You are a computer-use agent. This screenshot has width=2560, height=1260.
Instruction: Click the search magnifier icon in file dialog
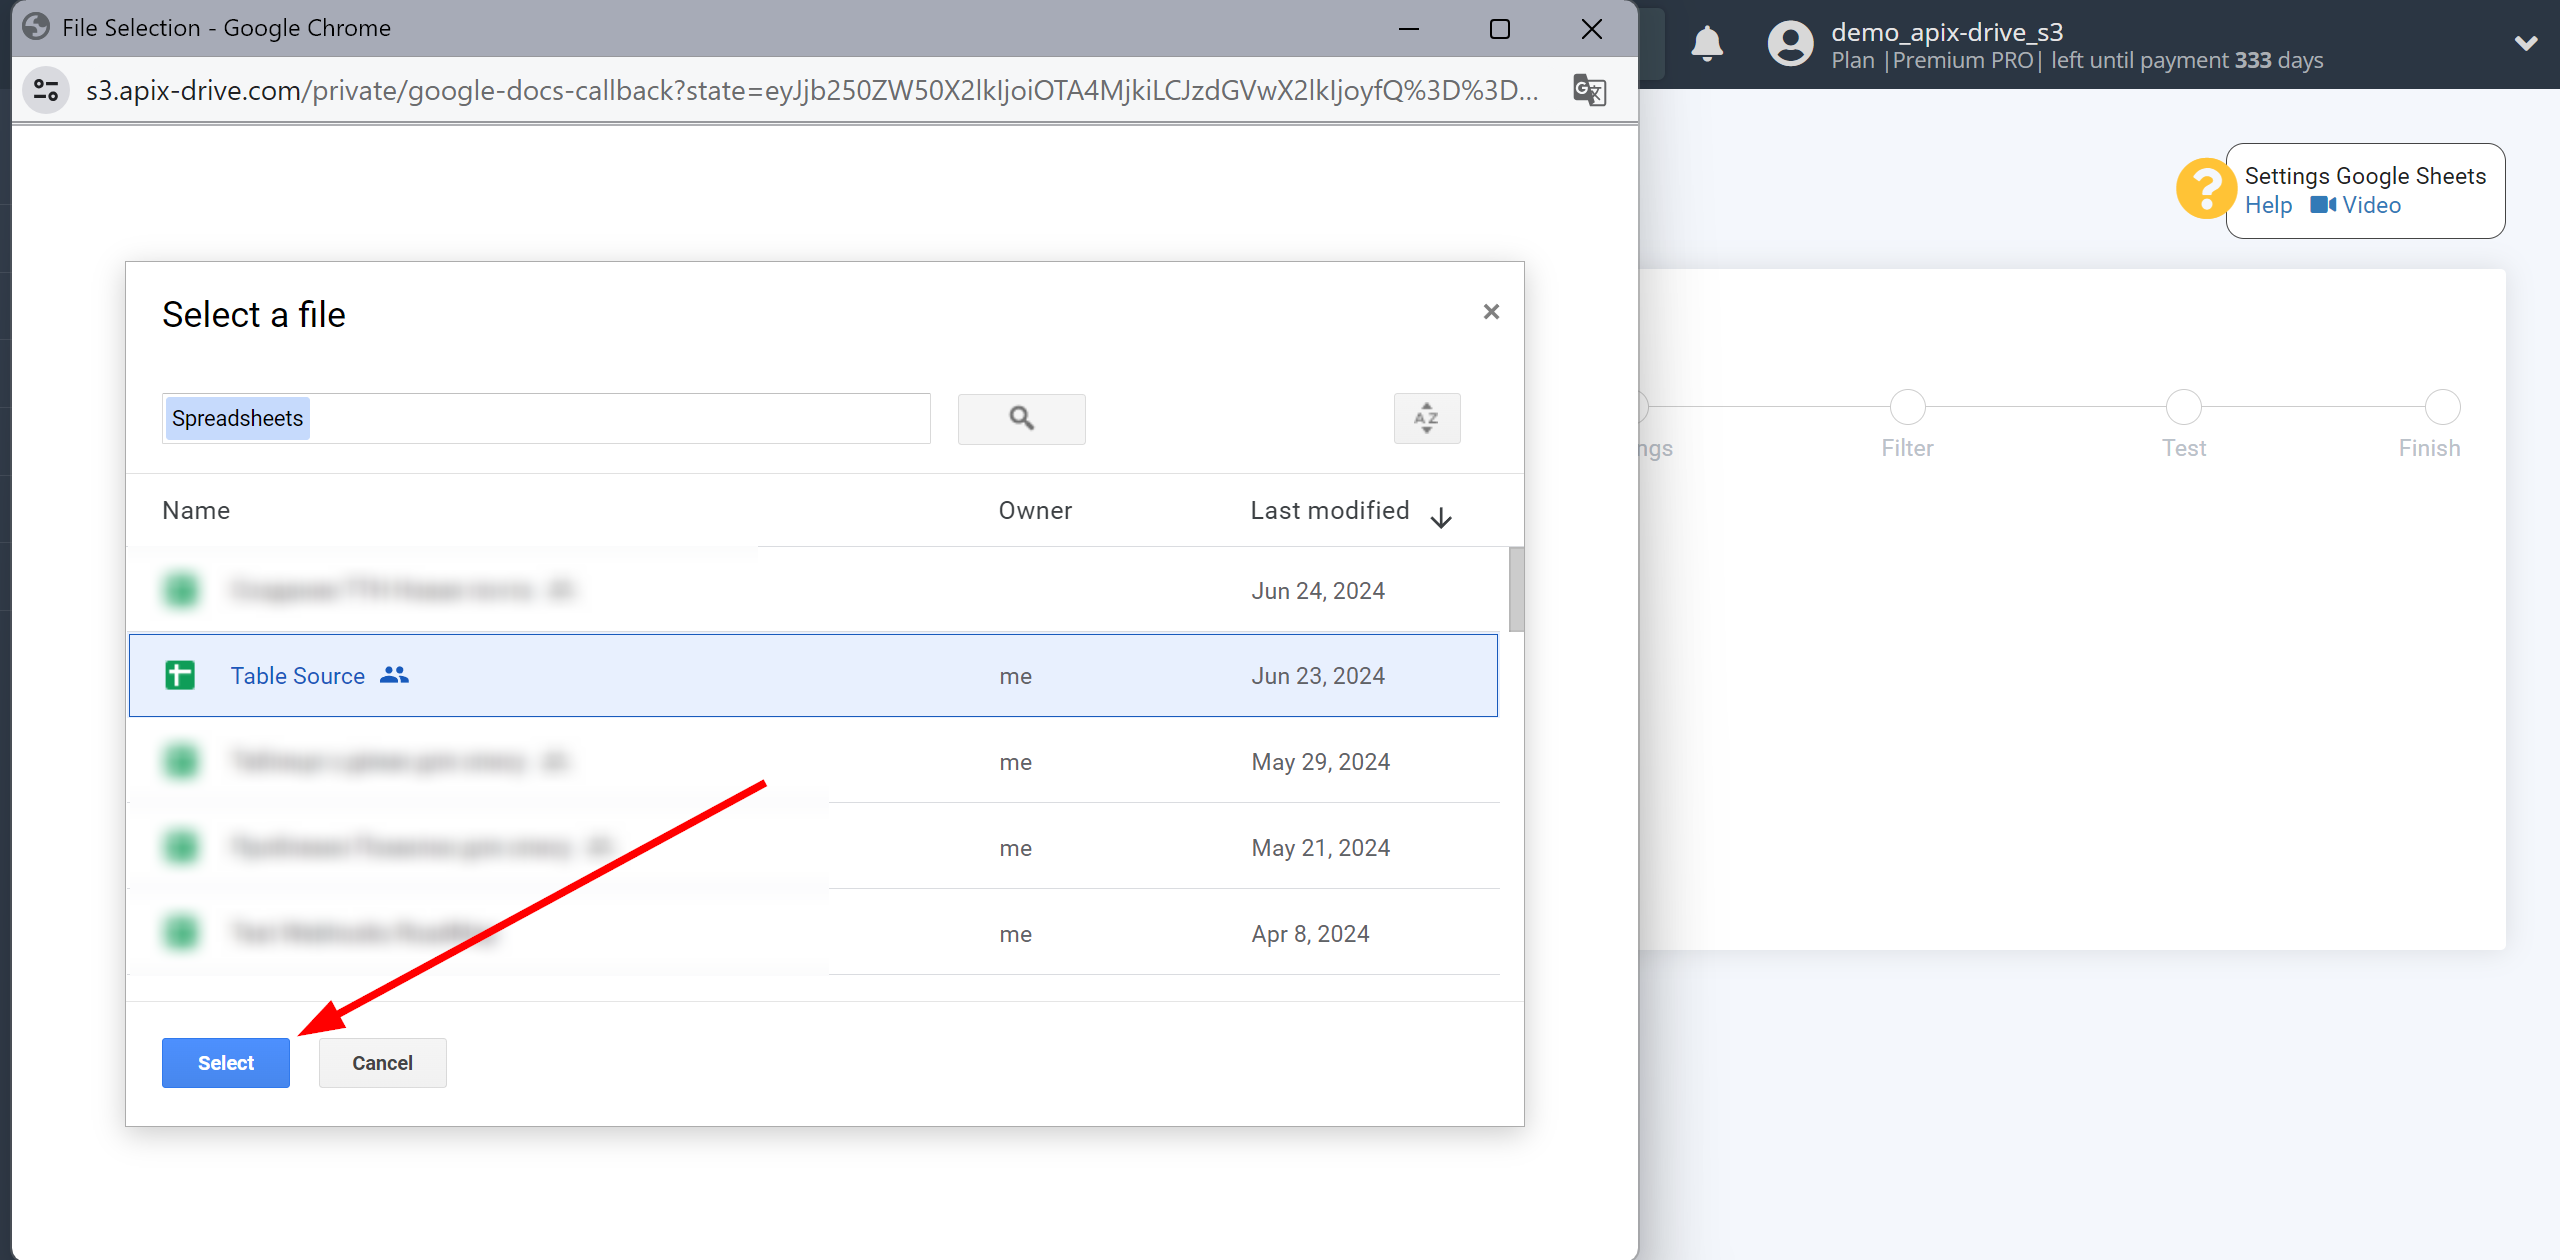(x=1024, y=418)
